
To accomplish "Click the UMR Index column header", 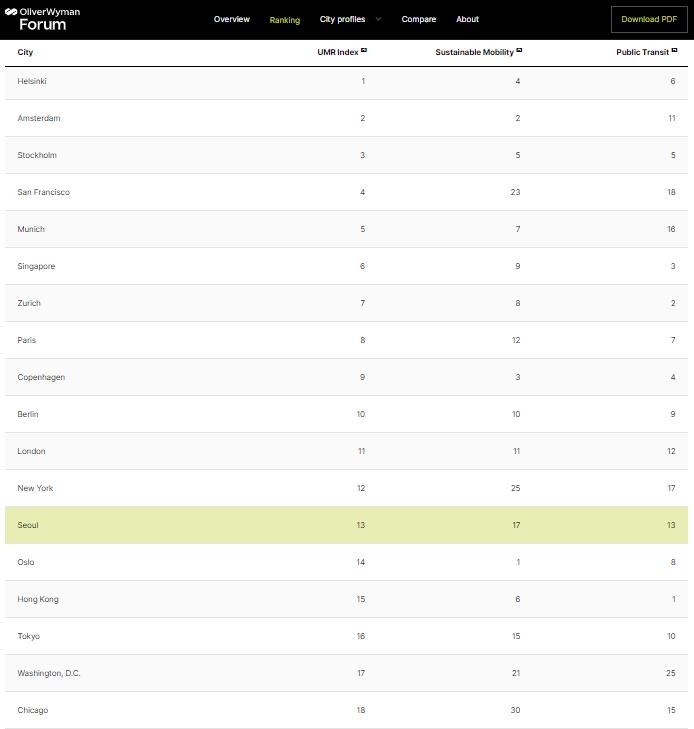I will pos(338,52).
